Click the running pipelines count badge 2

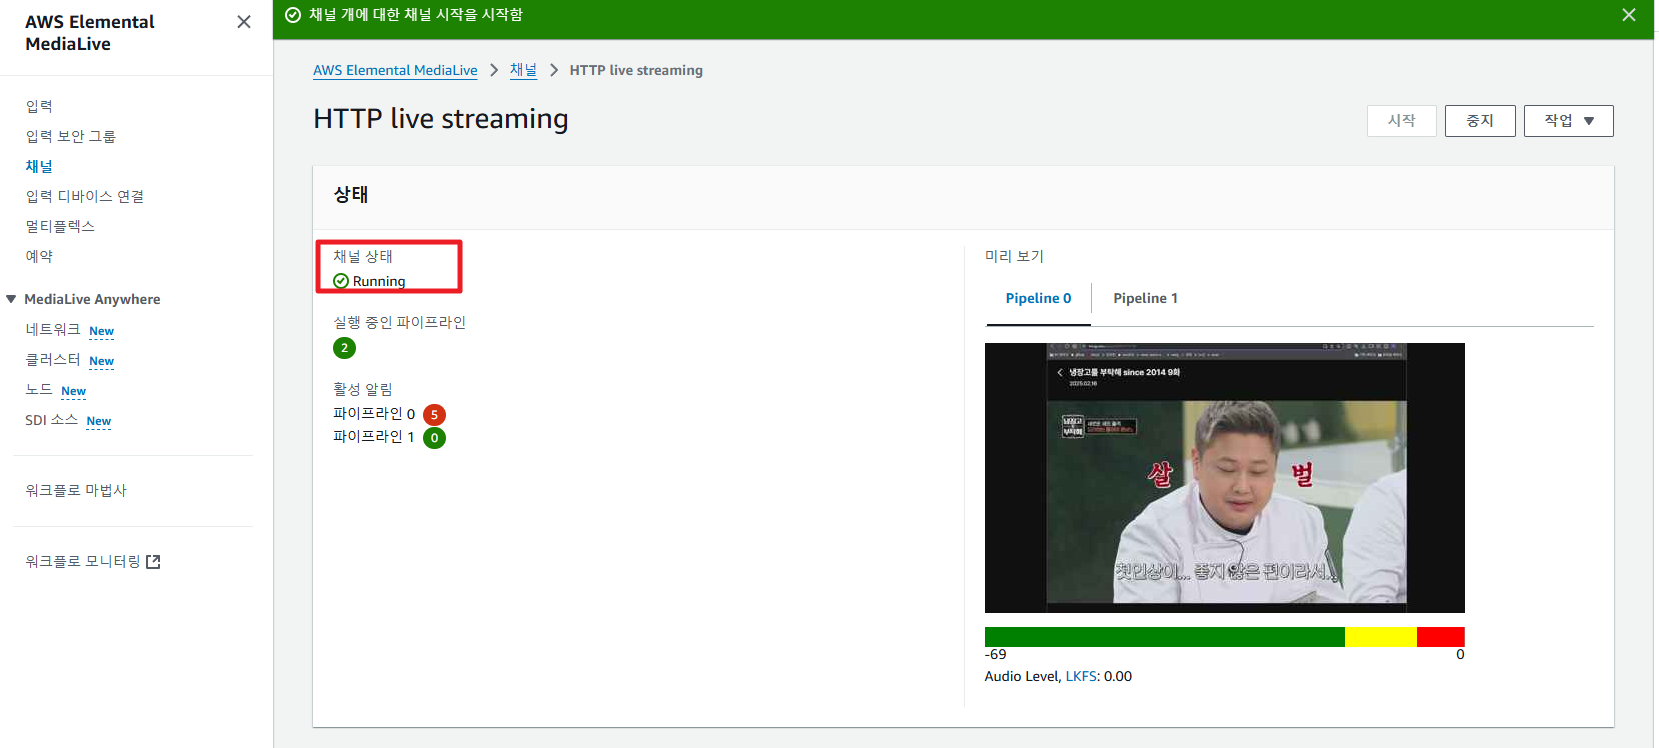click(344, 348)
